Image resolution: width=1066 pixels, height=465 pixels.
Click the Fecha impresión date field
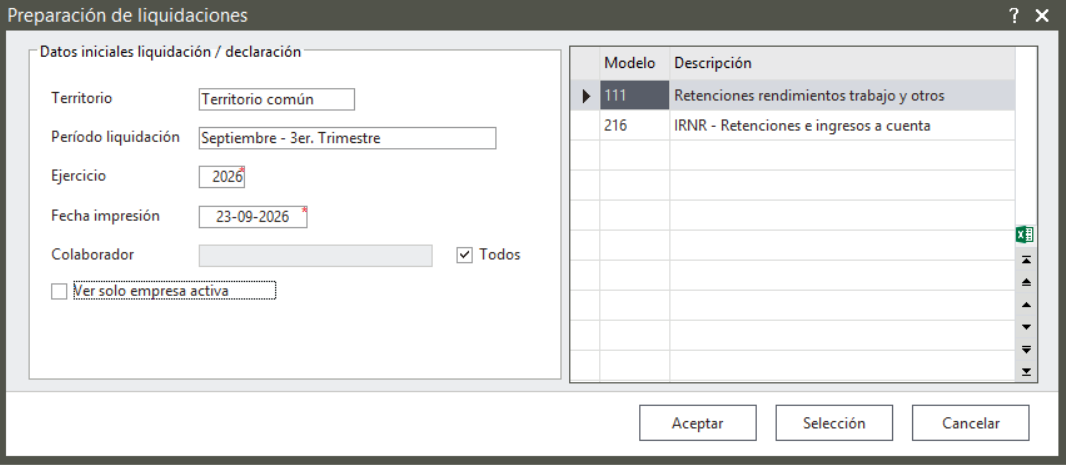pos(253,217)
